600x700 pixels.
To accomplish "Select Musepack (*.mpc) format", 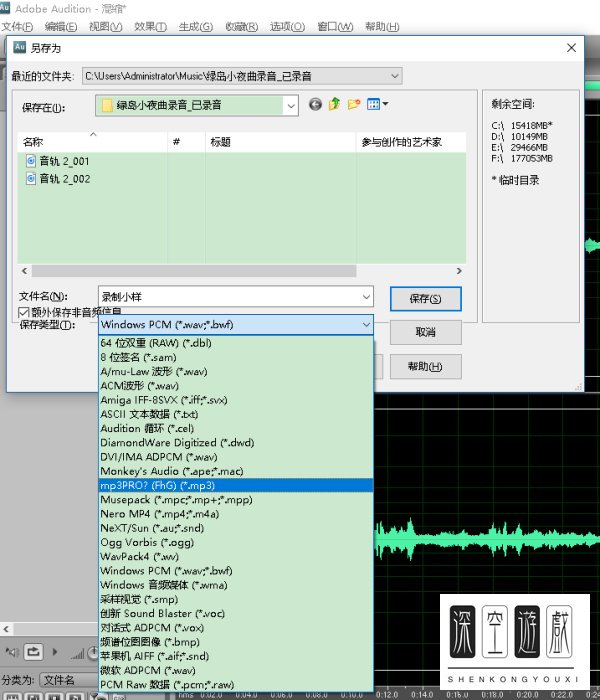I will 236,500.
